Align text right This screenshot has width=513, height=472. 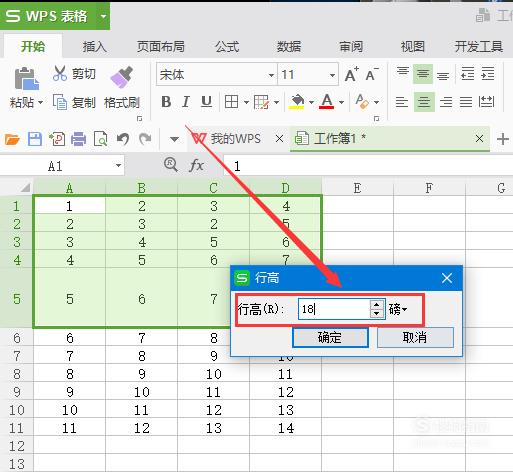(446, 102)
